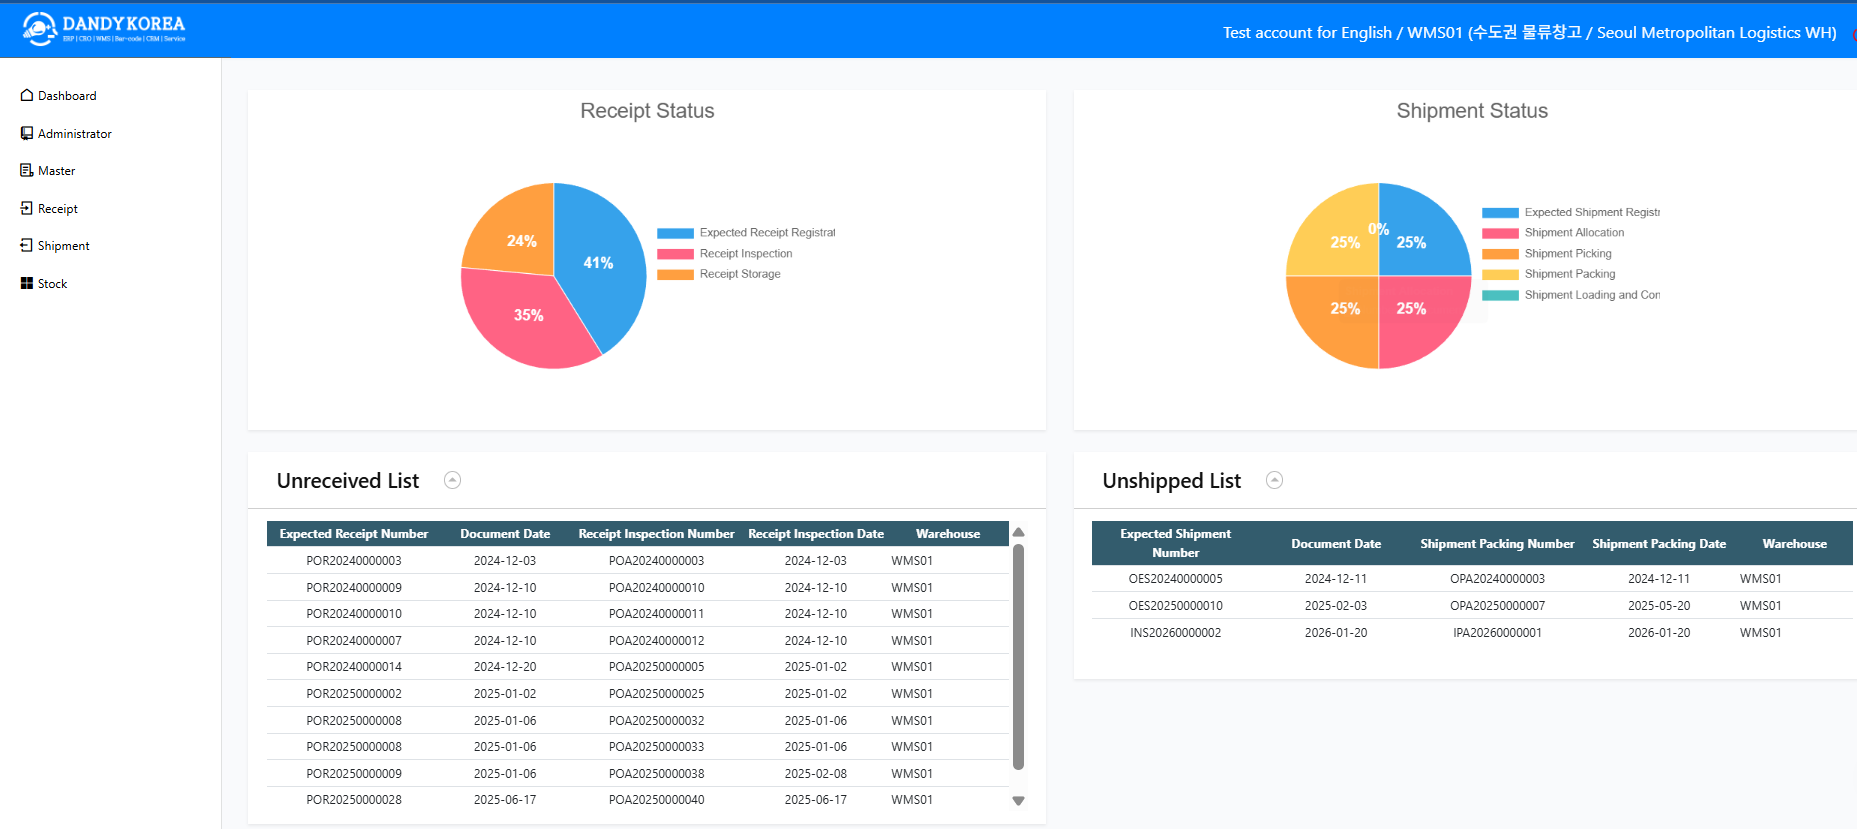This screenshot has width=1857, height=829.
Task: Select row POR20240000003 in Unreceived List
Action: tap(639, 561)
